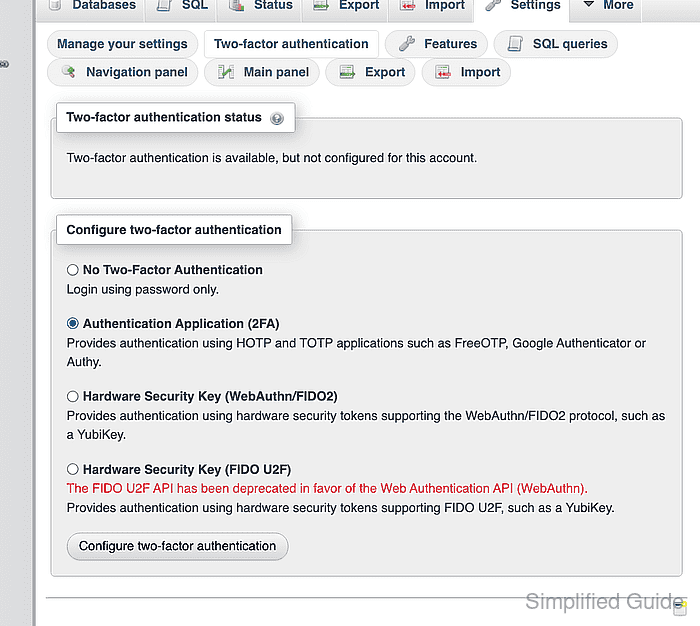700x626 pixels.
Task: Choose Hardware Security Key (FIDO U2F)
Action: click(73, 469)
